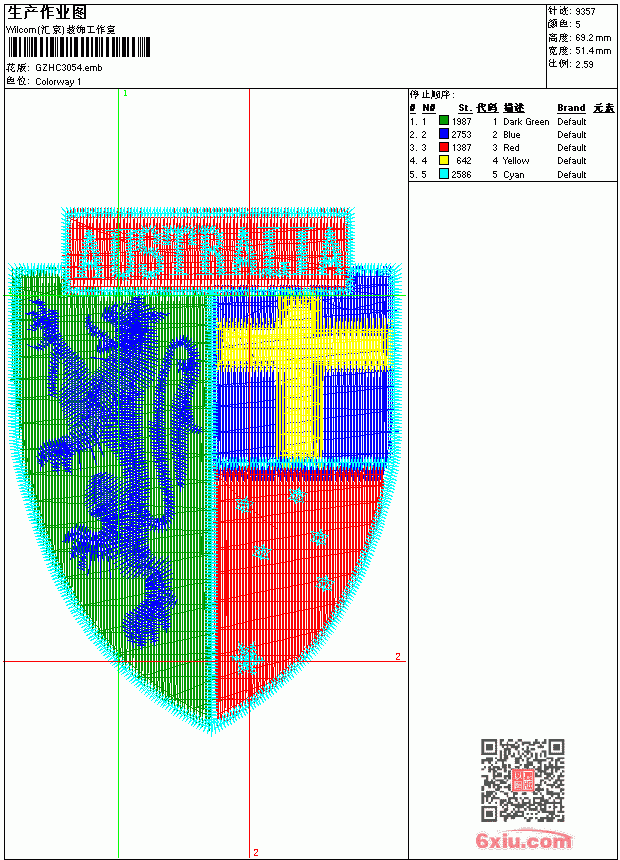Viewport: 620px width, 860px height.
Task: Click the Red thread color swatch
Action: [443, 147]
